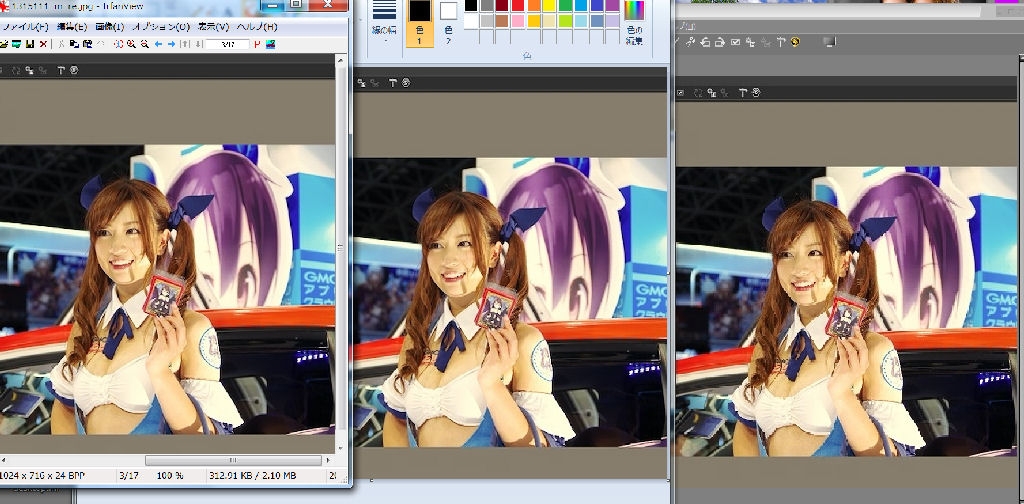Open the 編集(E) menu in IrfanView
The width and height of the screenshot is (1024, 504).
click(x=72, y=27)
